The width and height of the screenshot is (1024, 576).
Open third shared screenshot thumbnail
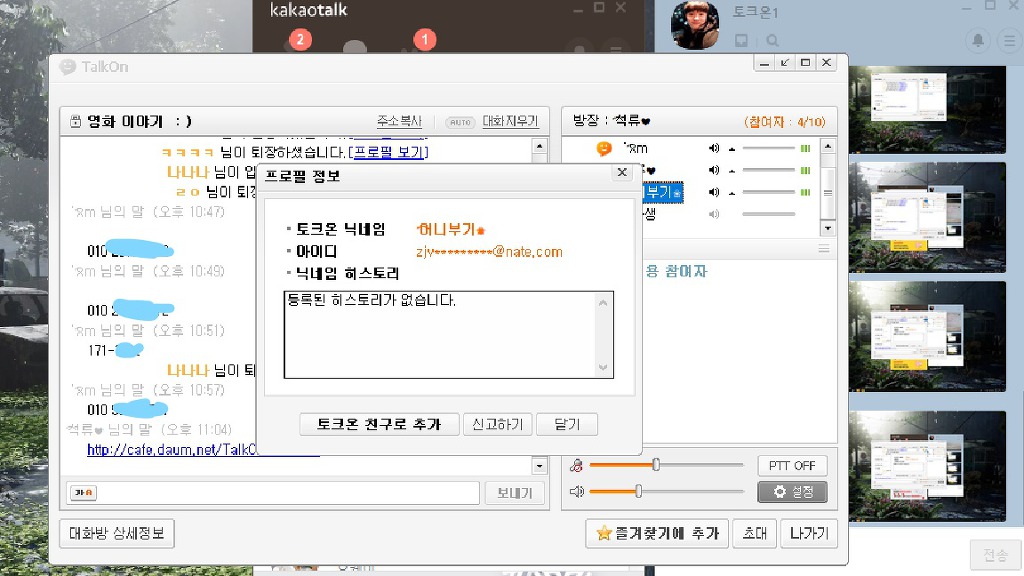coord(927,337)
